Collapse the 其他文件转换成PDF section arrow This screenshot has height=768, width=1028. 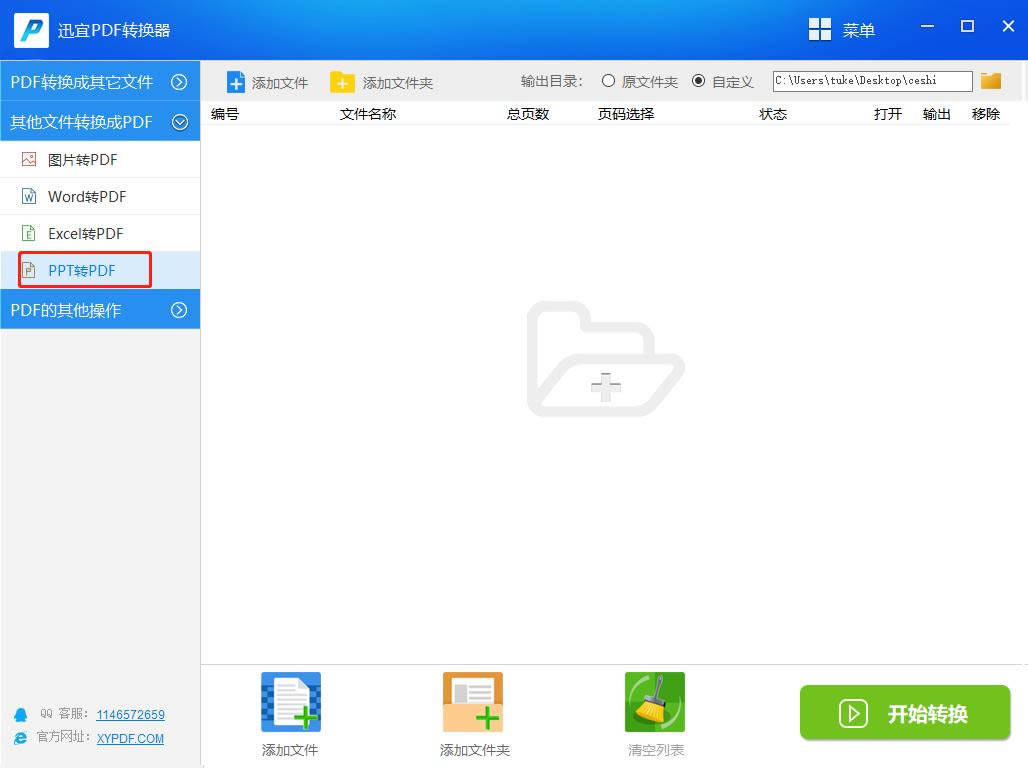[x=180, y=122]
